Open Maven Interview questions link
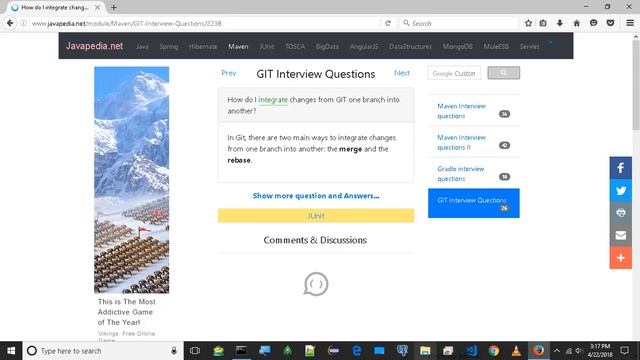The height and width of the screenshot is (360, 640). click(x=462, y=111)
